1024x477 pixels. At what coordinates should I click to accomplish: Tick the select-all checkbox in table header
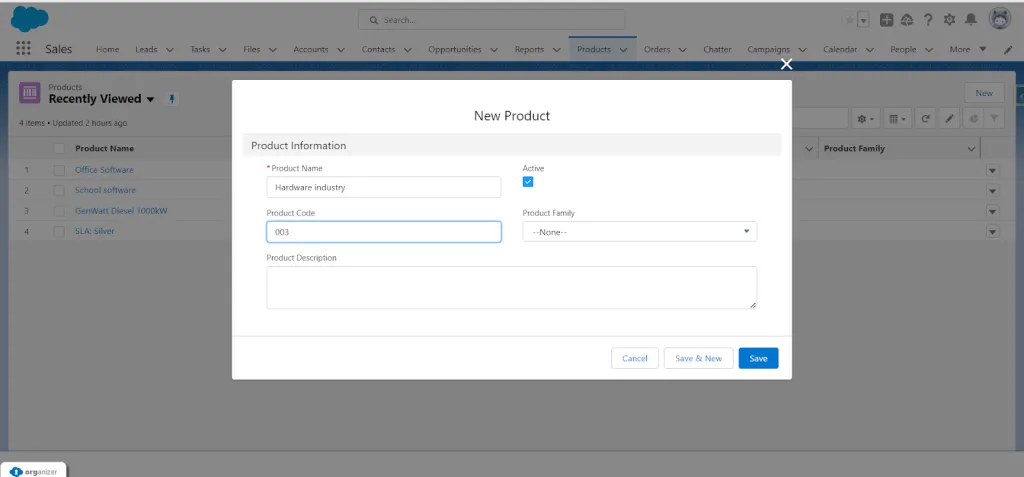59,148
